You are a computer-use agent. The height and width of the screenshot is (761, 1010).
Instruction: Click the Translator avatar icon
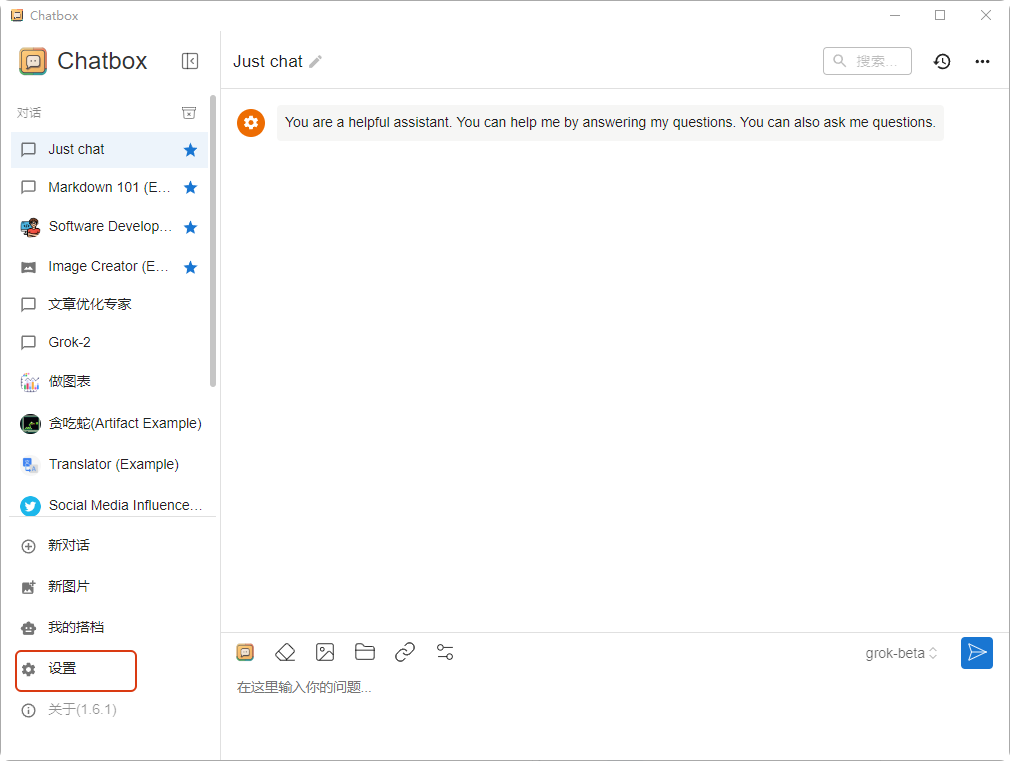[30, 465]
